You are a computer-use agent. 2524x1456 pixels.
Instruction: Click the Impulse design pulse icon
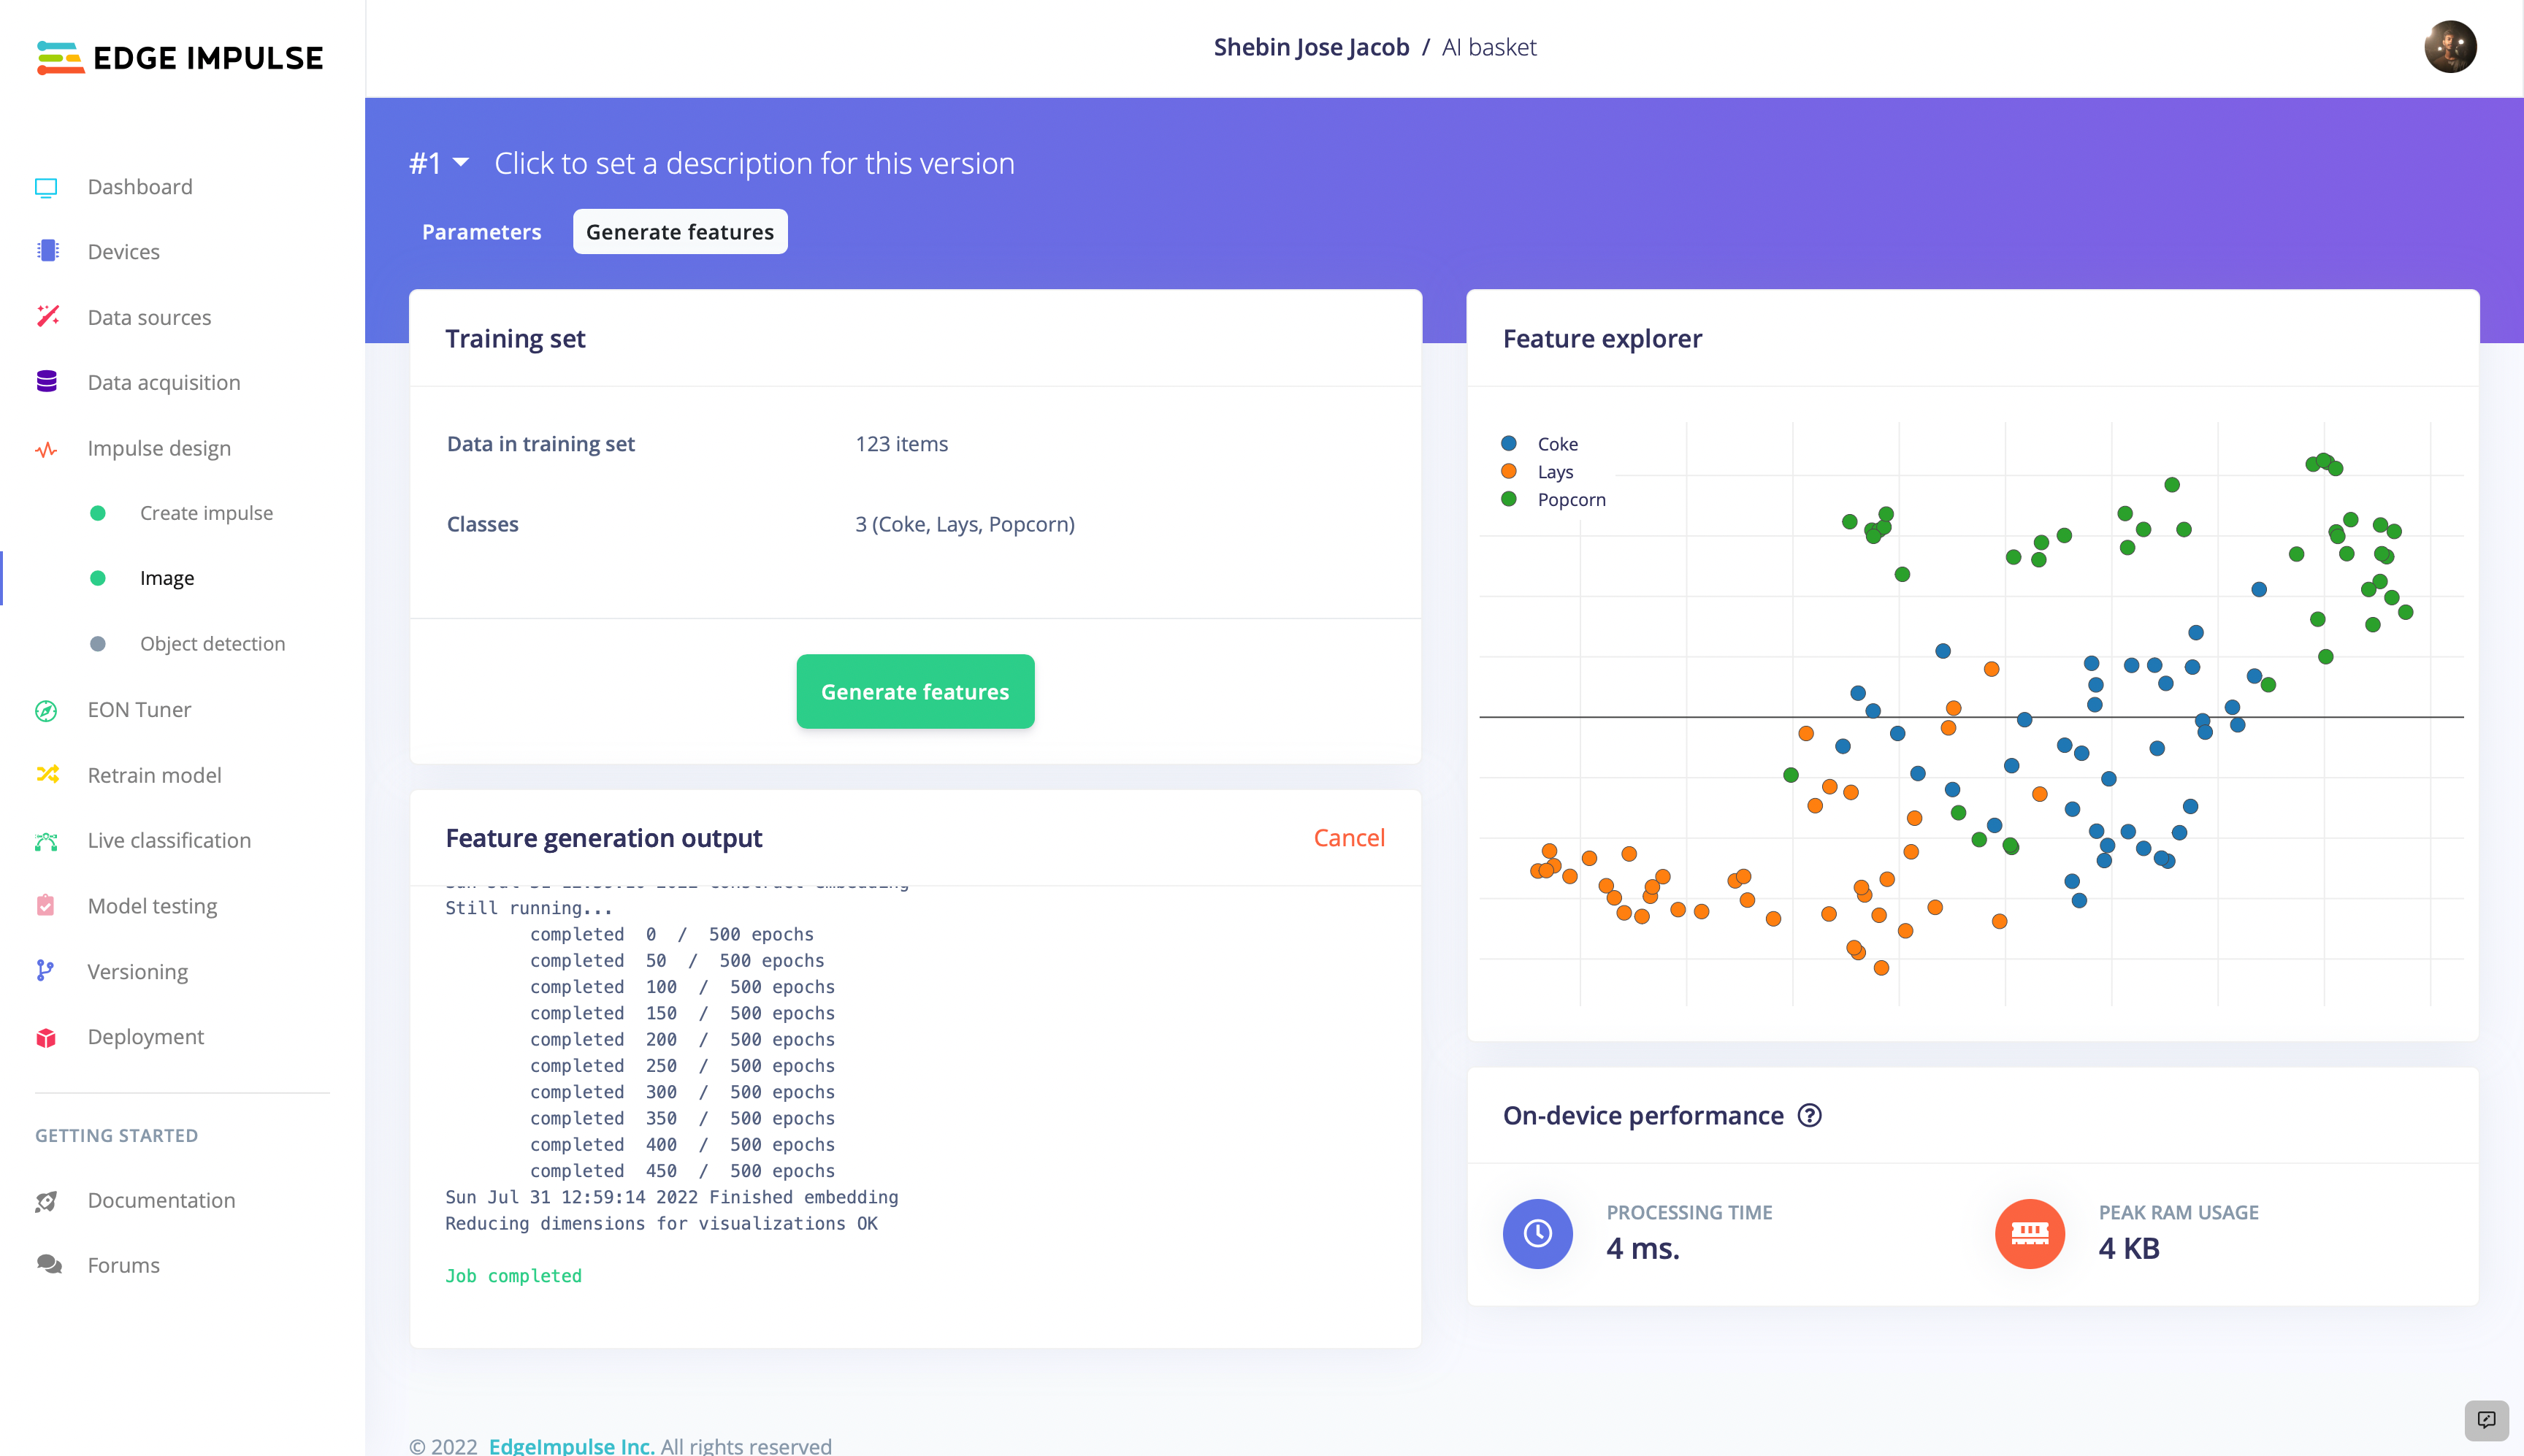click(x=46, y=449)
